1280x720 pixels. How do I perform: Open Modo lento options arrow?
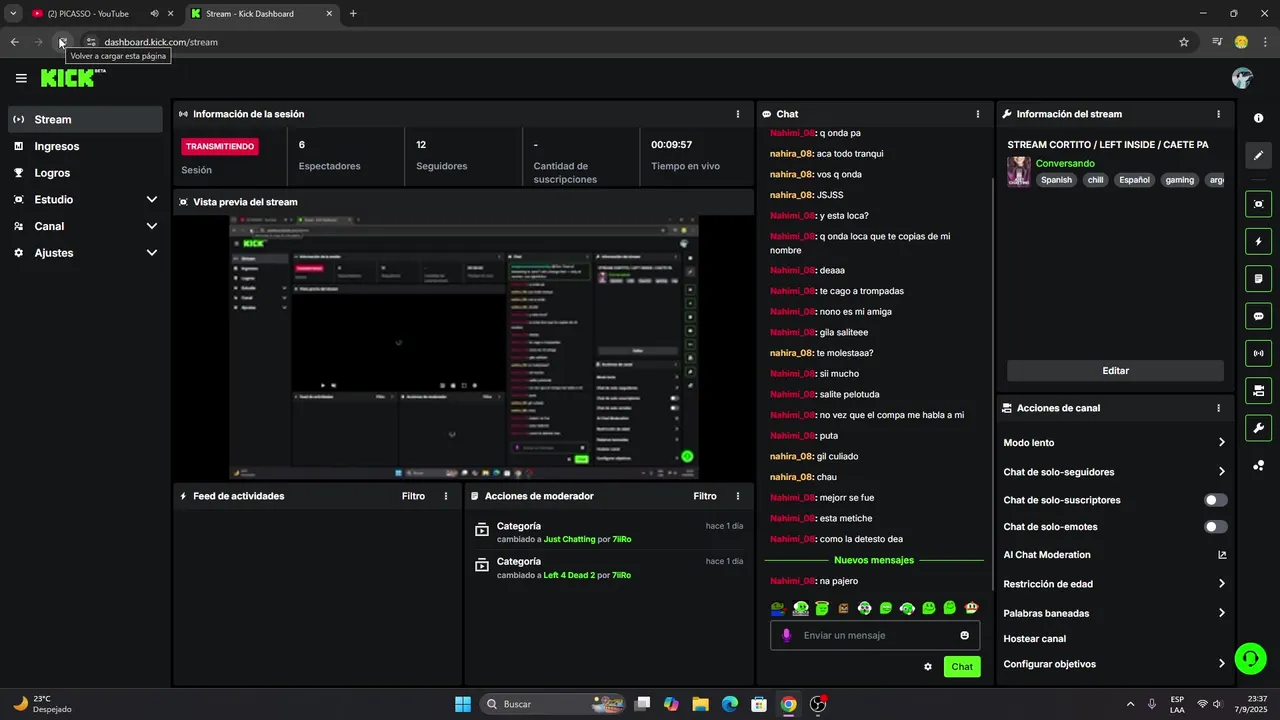click(1221, 442)
